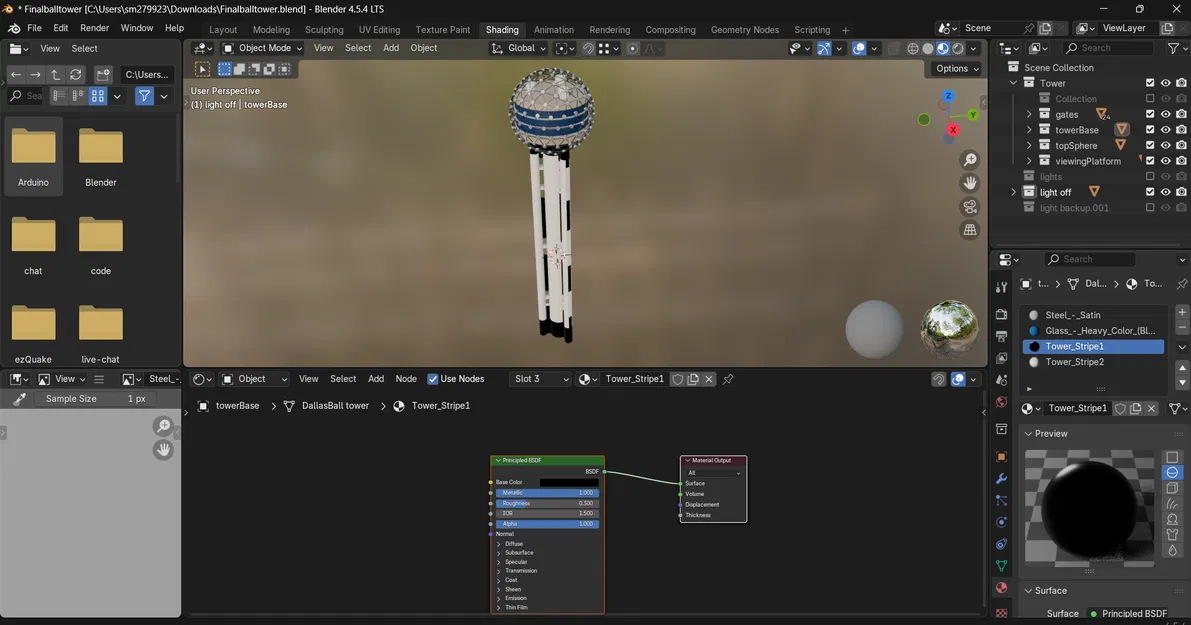Image resolution: width=1191 pixels, height=625 pixels.
Task: Refresh the file browser folder list
Action: [76, 75]
